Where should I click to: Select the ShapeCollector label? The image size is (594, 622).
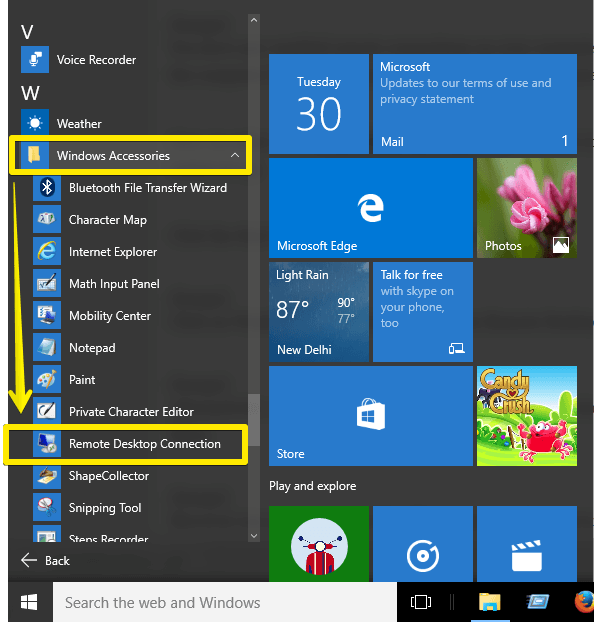(109, 476)
